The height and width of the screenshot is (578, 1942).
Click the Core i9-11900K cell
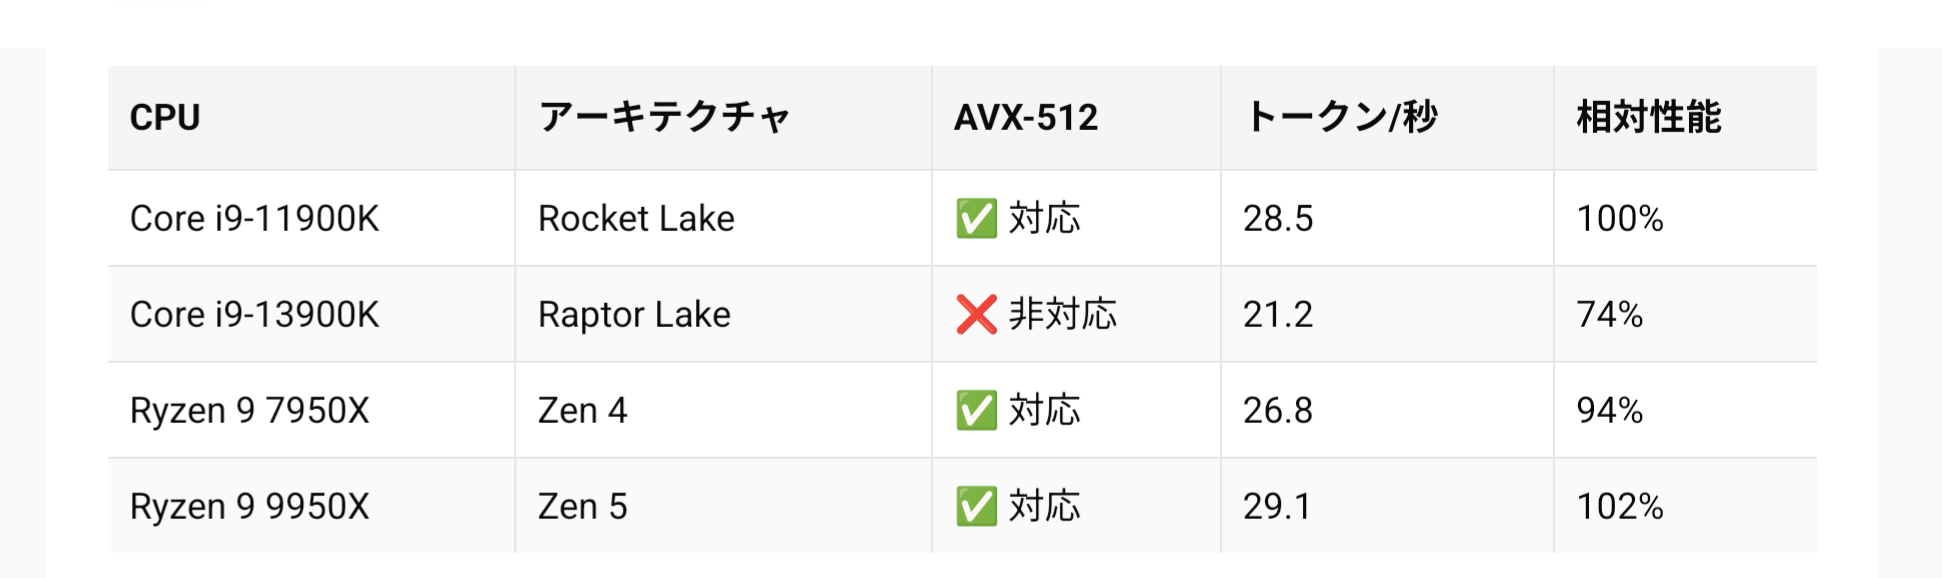255,219
